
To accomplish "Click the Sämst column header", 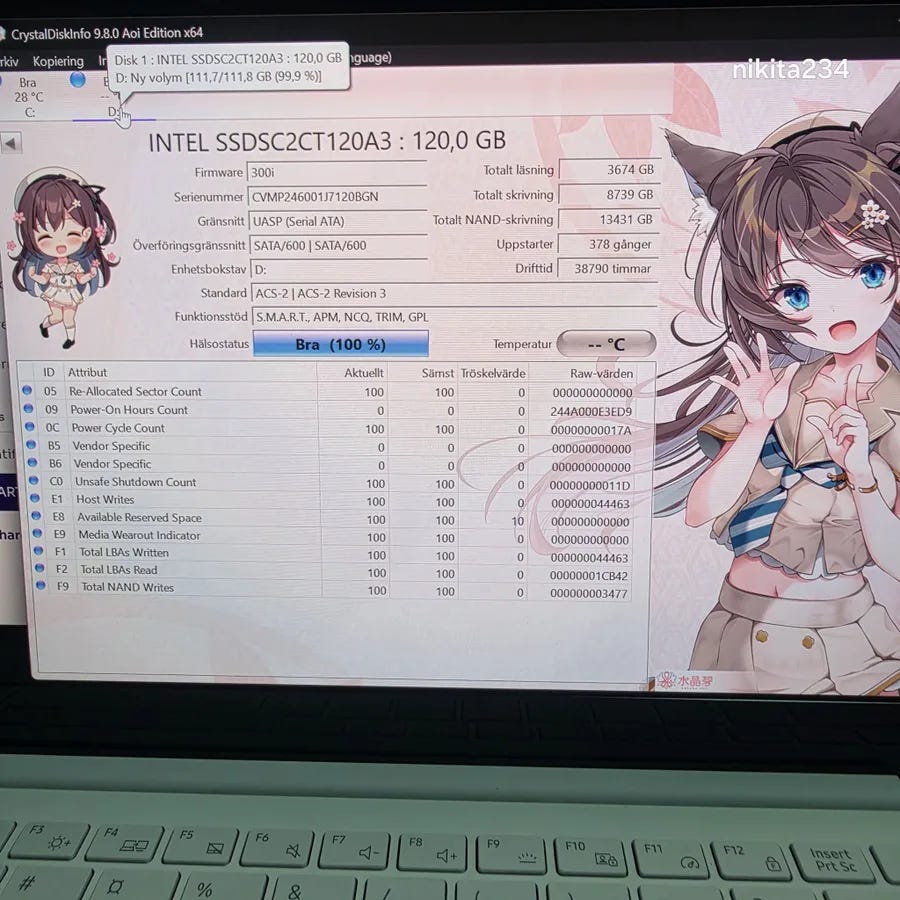I will [x=438, y=373].
